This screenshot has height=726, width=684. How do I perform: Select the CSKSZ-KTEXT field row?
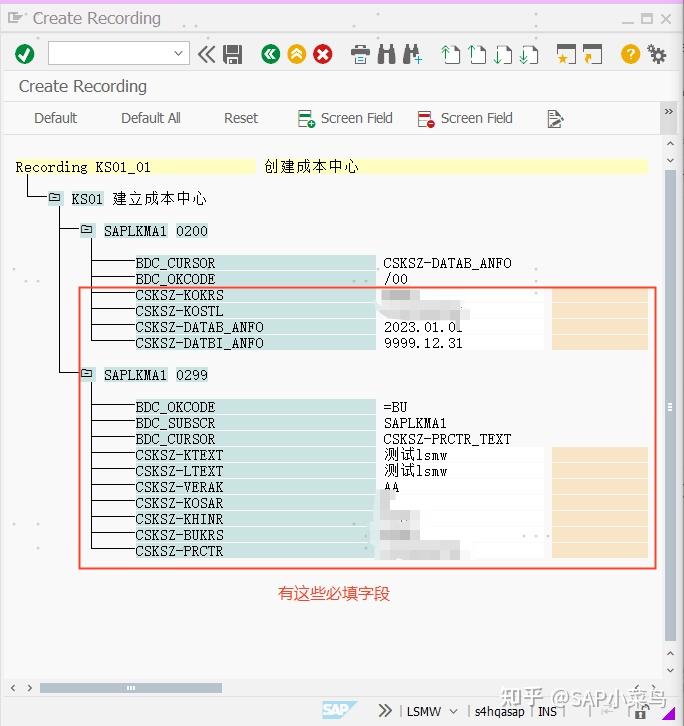click(x=255, y=455)
